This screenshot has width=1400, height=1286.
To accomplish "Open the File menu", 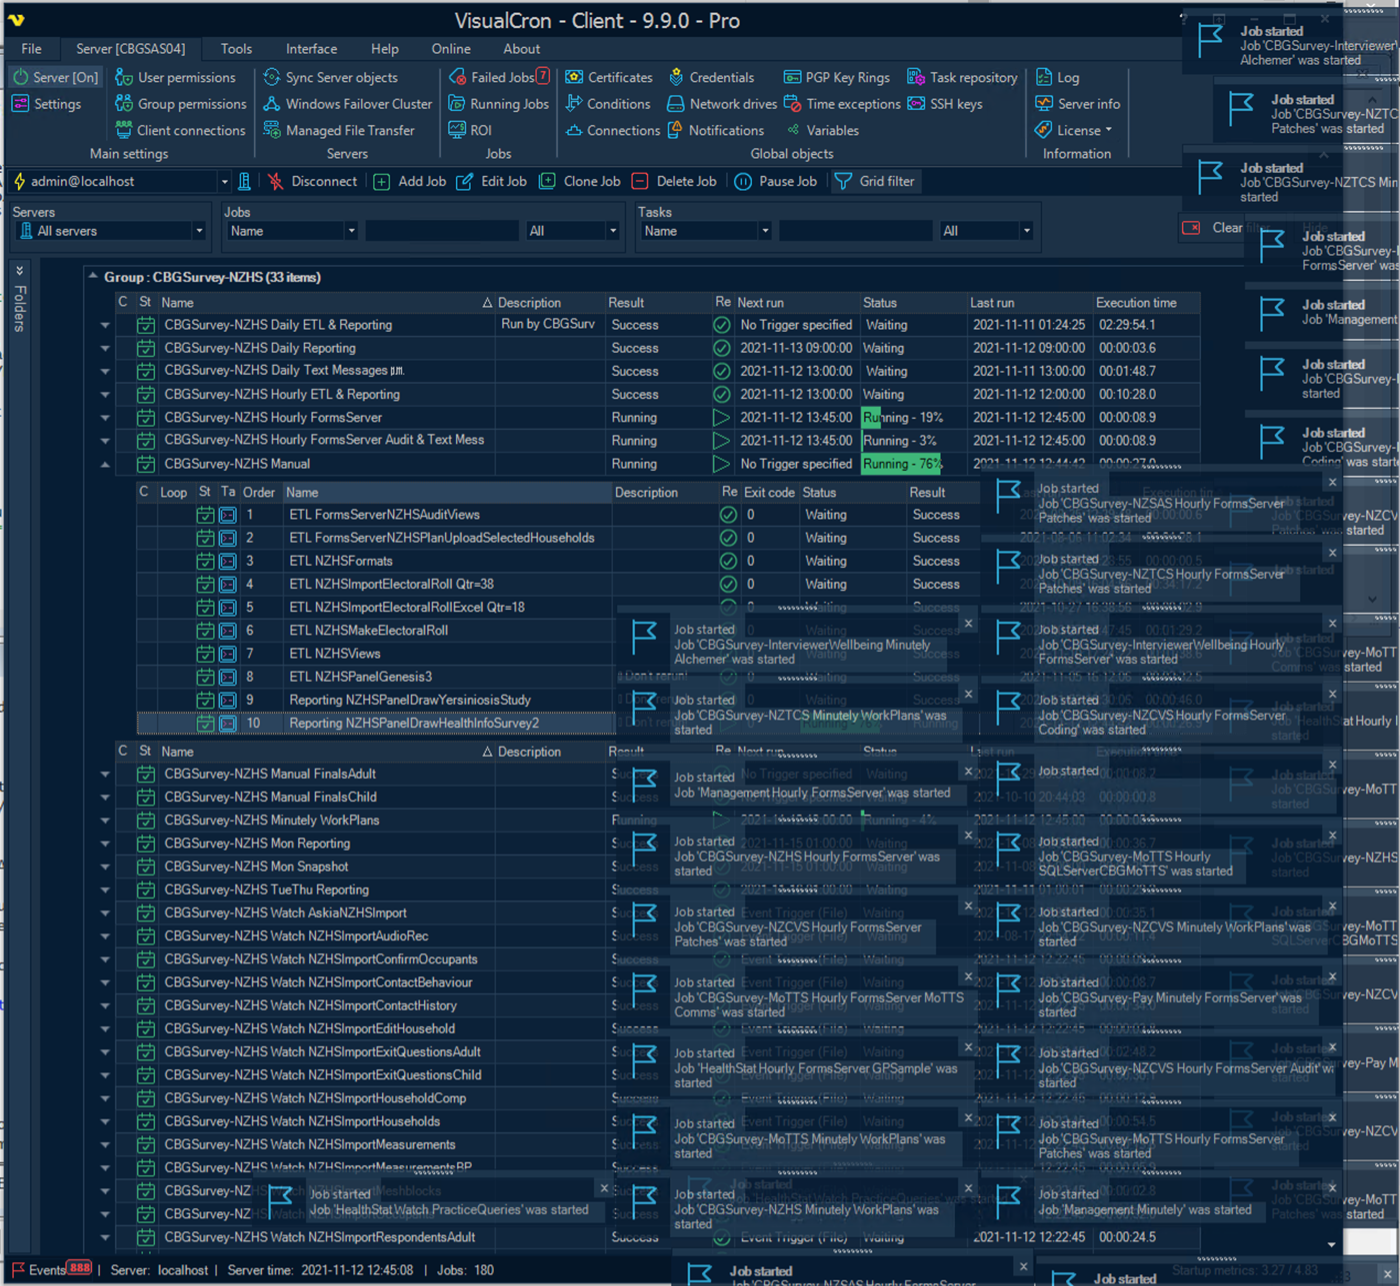I will pyautogui.click(x=32, y=49).
